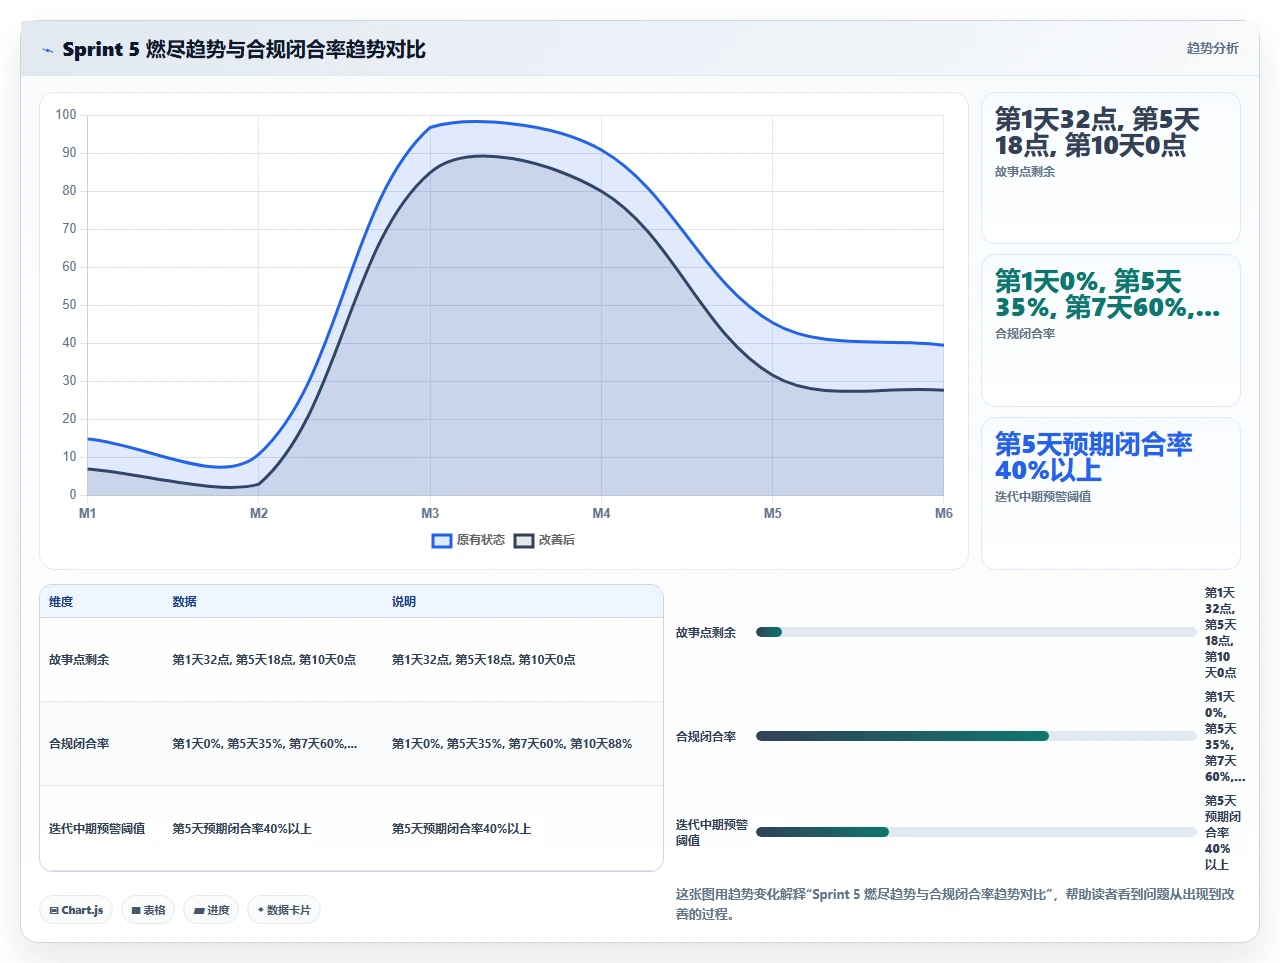
Task: Click the 合规闭合率 caption in the green card
Action: 1025,334
